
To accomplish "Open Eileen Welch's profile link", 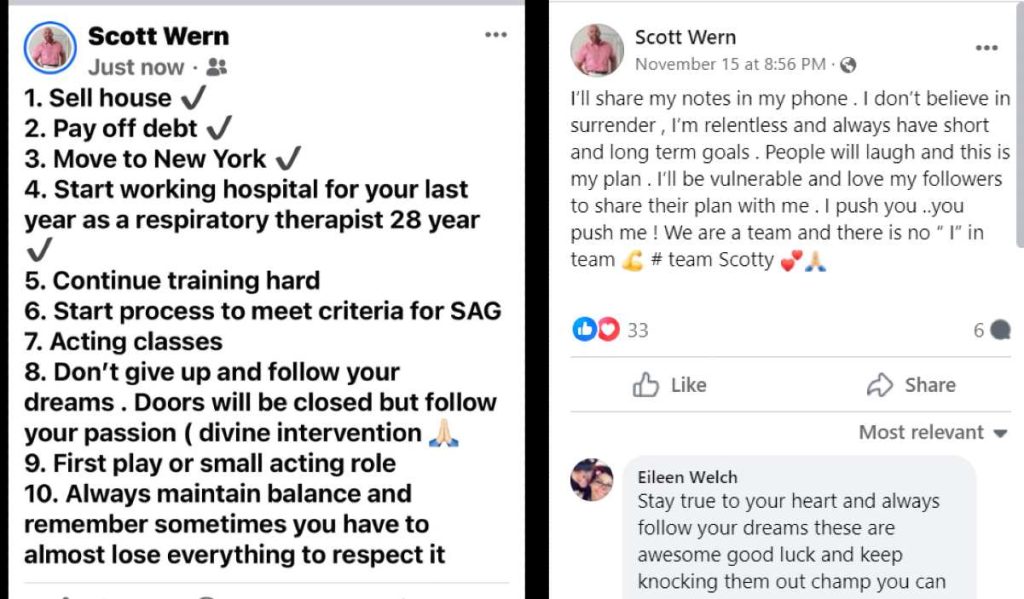I will click(x=687, y=477).
